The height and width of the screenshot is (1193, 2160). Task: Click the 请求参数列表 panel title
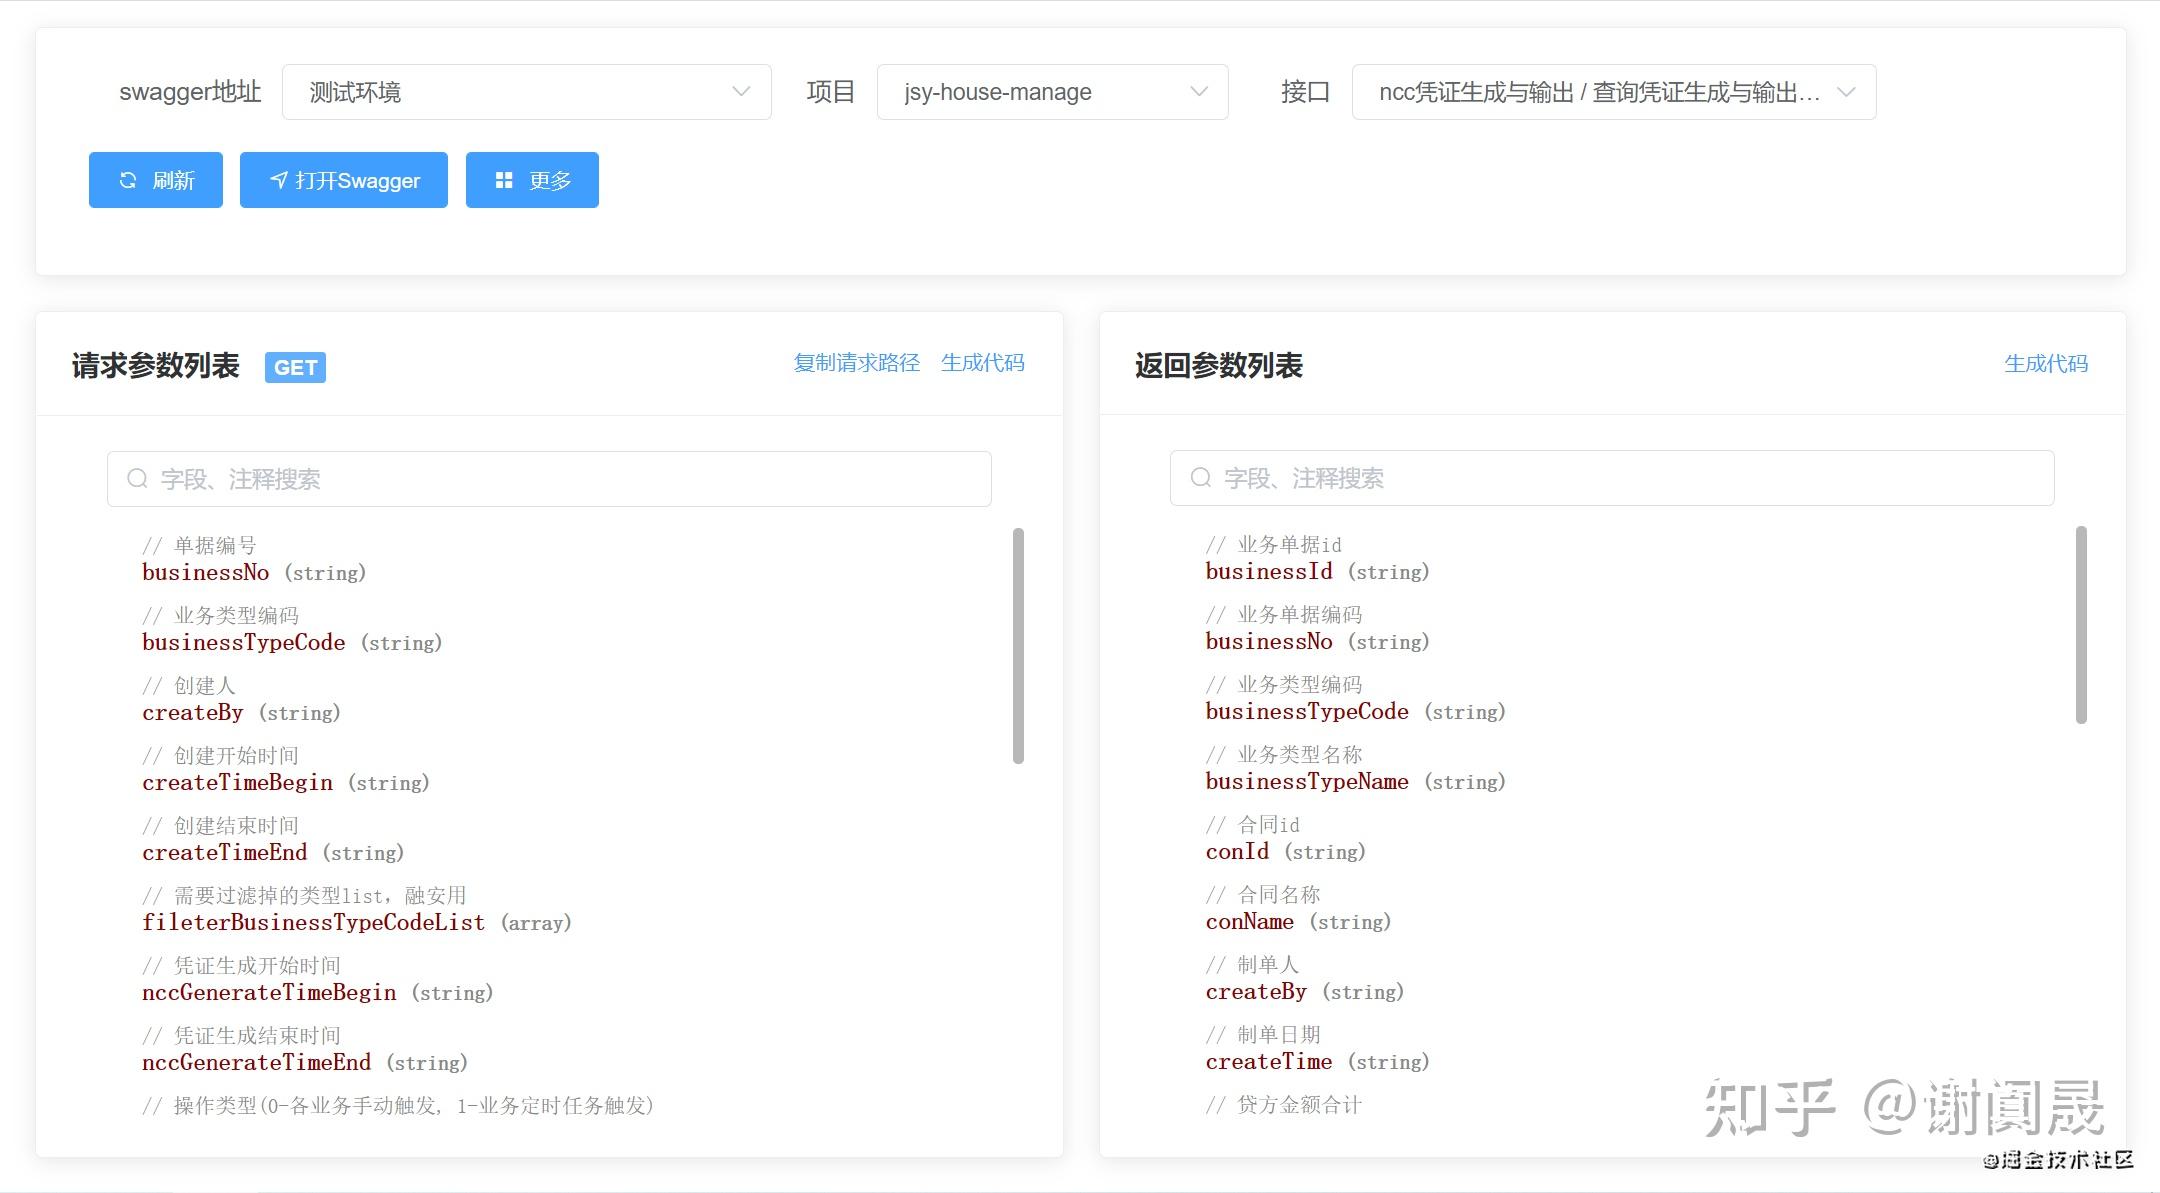click(x=155, y=366)
